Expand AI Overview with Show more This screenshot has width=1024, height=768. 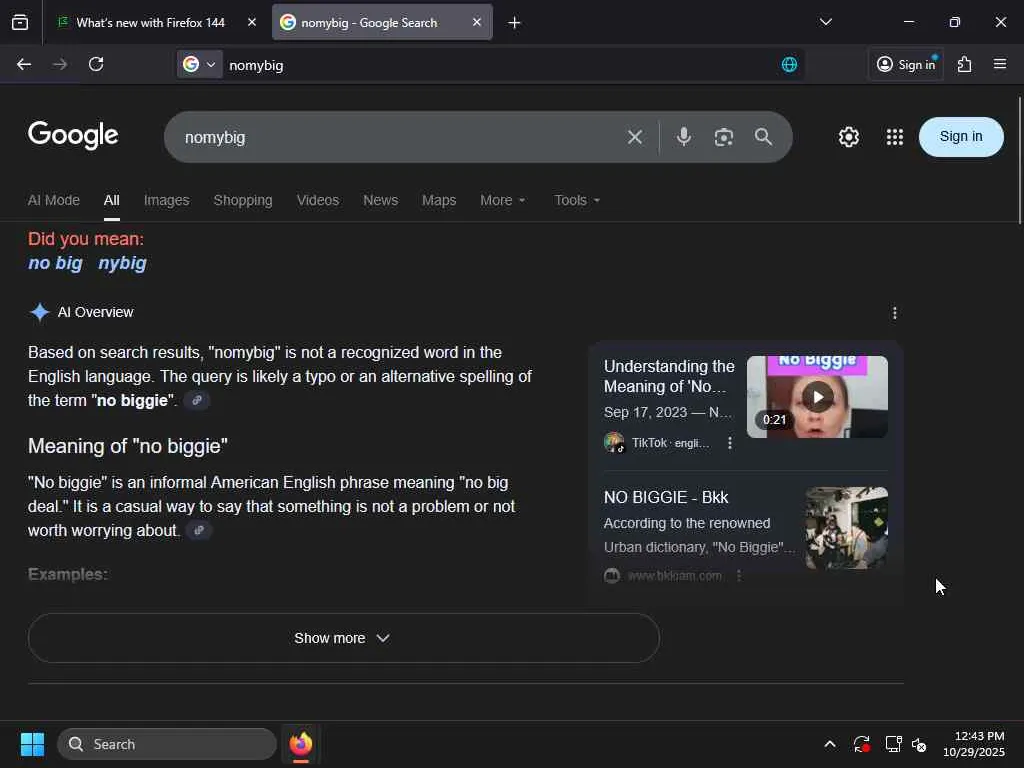click(x=344, y=638)
